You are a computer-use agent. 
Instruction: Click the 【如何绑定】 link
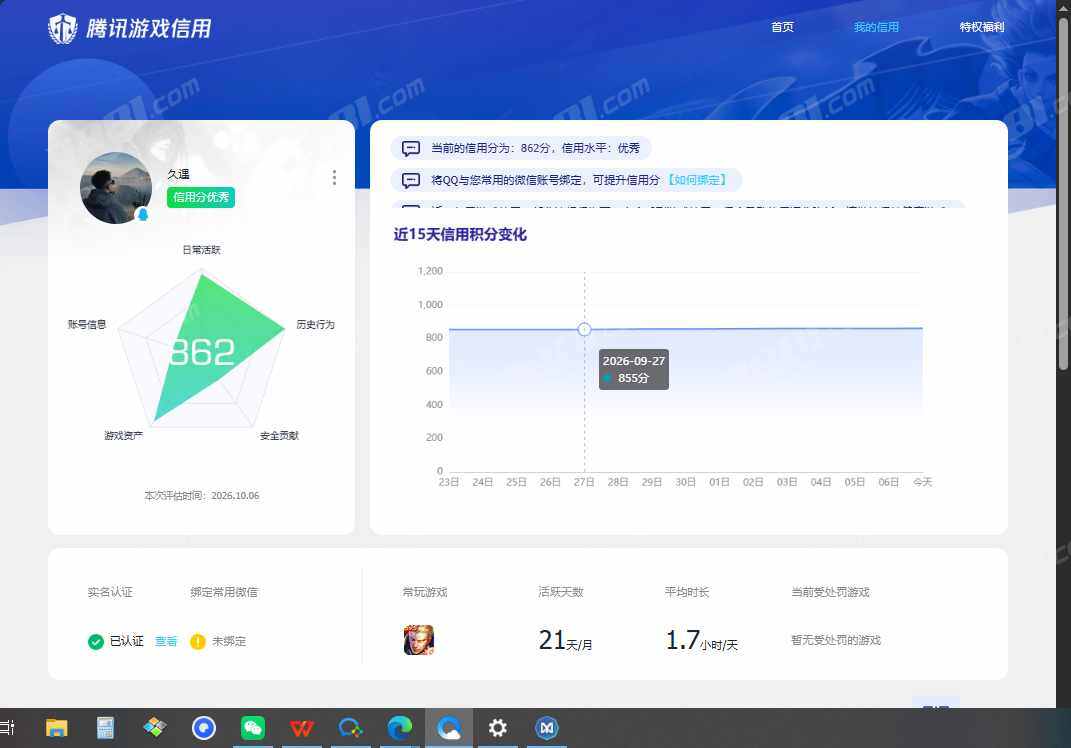(x=696, y=180)
